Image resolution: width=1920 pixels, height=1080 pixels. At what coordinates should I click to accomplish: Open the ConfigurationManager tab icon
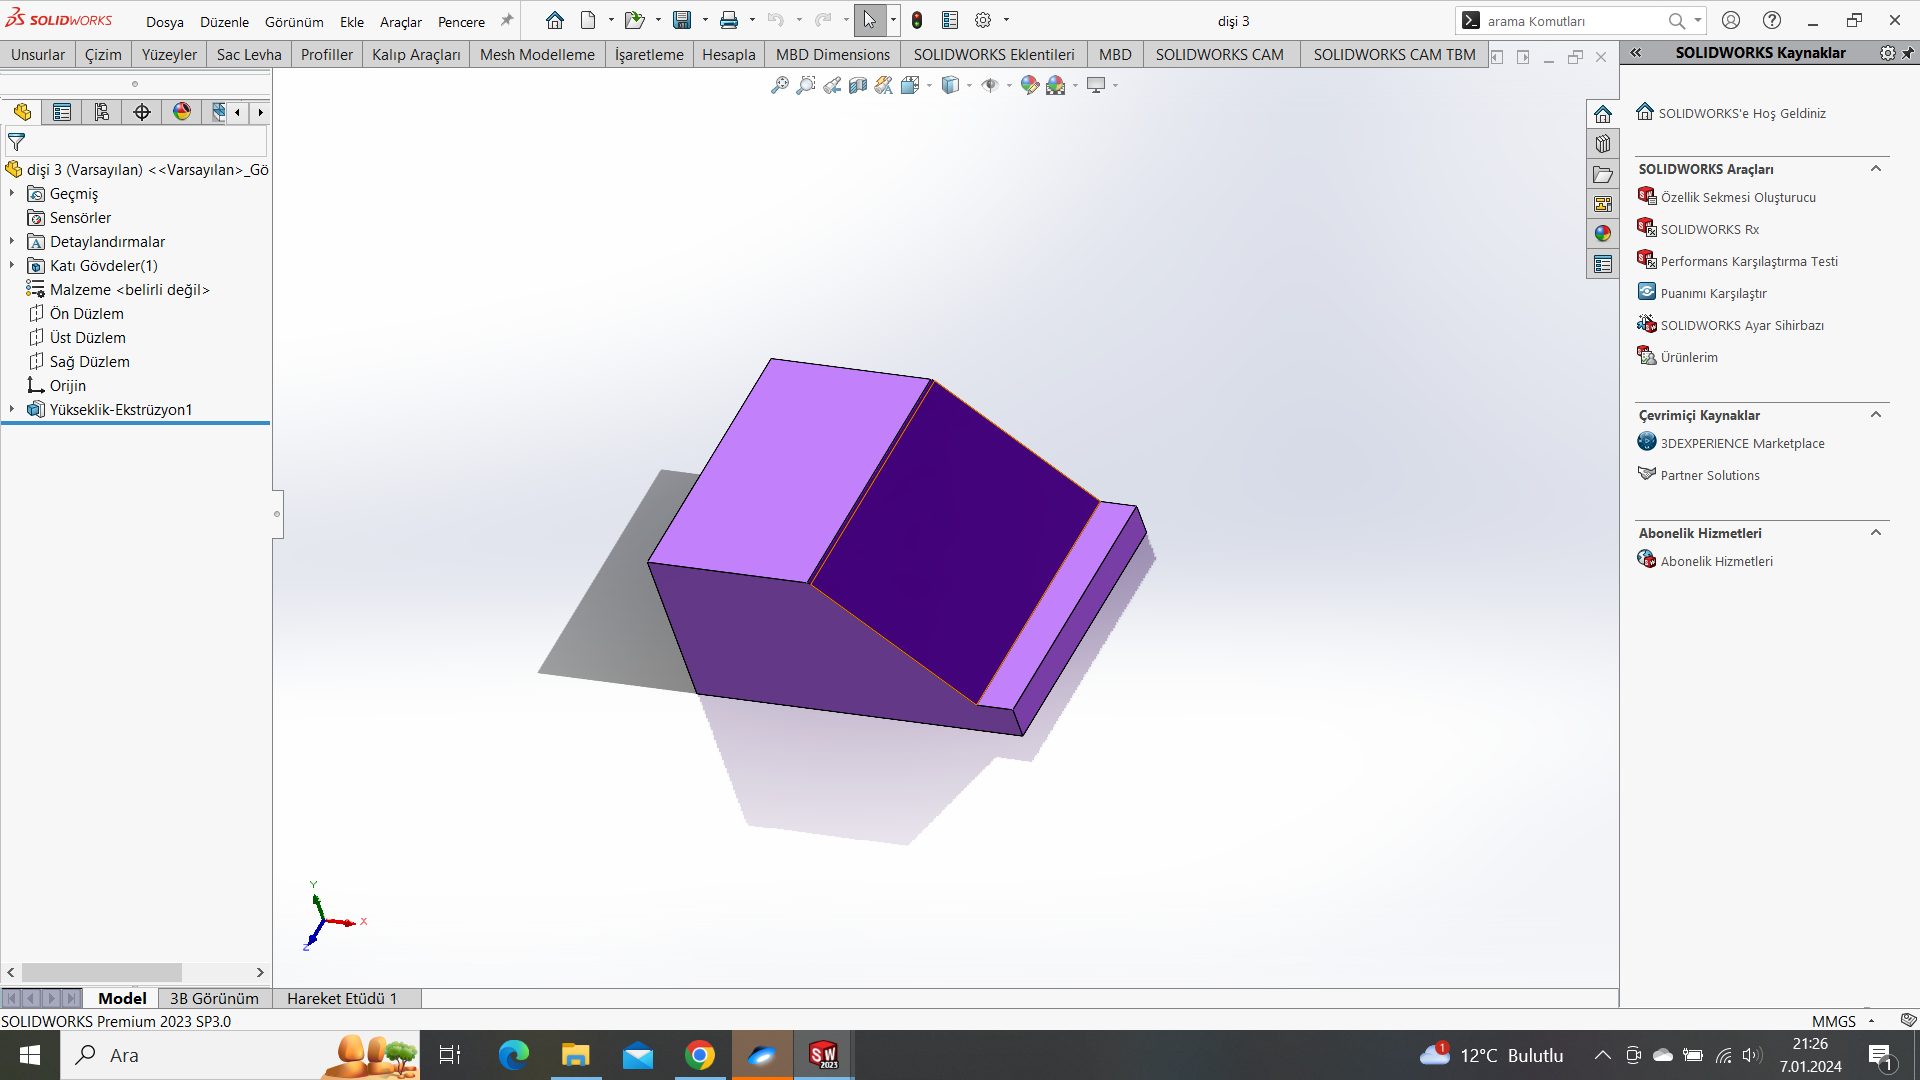tap(102, 112)
